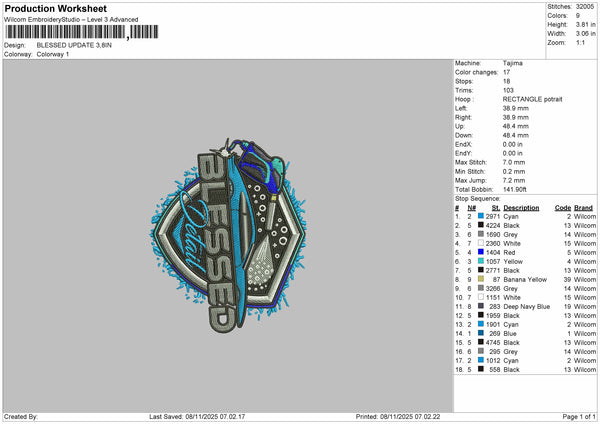Click the code 19 in the Deep Navy Blue row

click(x=567, y=307)
